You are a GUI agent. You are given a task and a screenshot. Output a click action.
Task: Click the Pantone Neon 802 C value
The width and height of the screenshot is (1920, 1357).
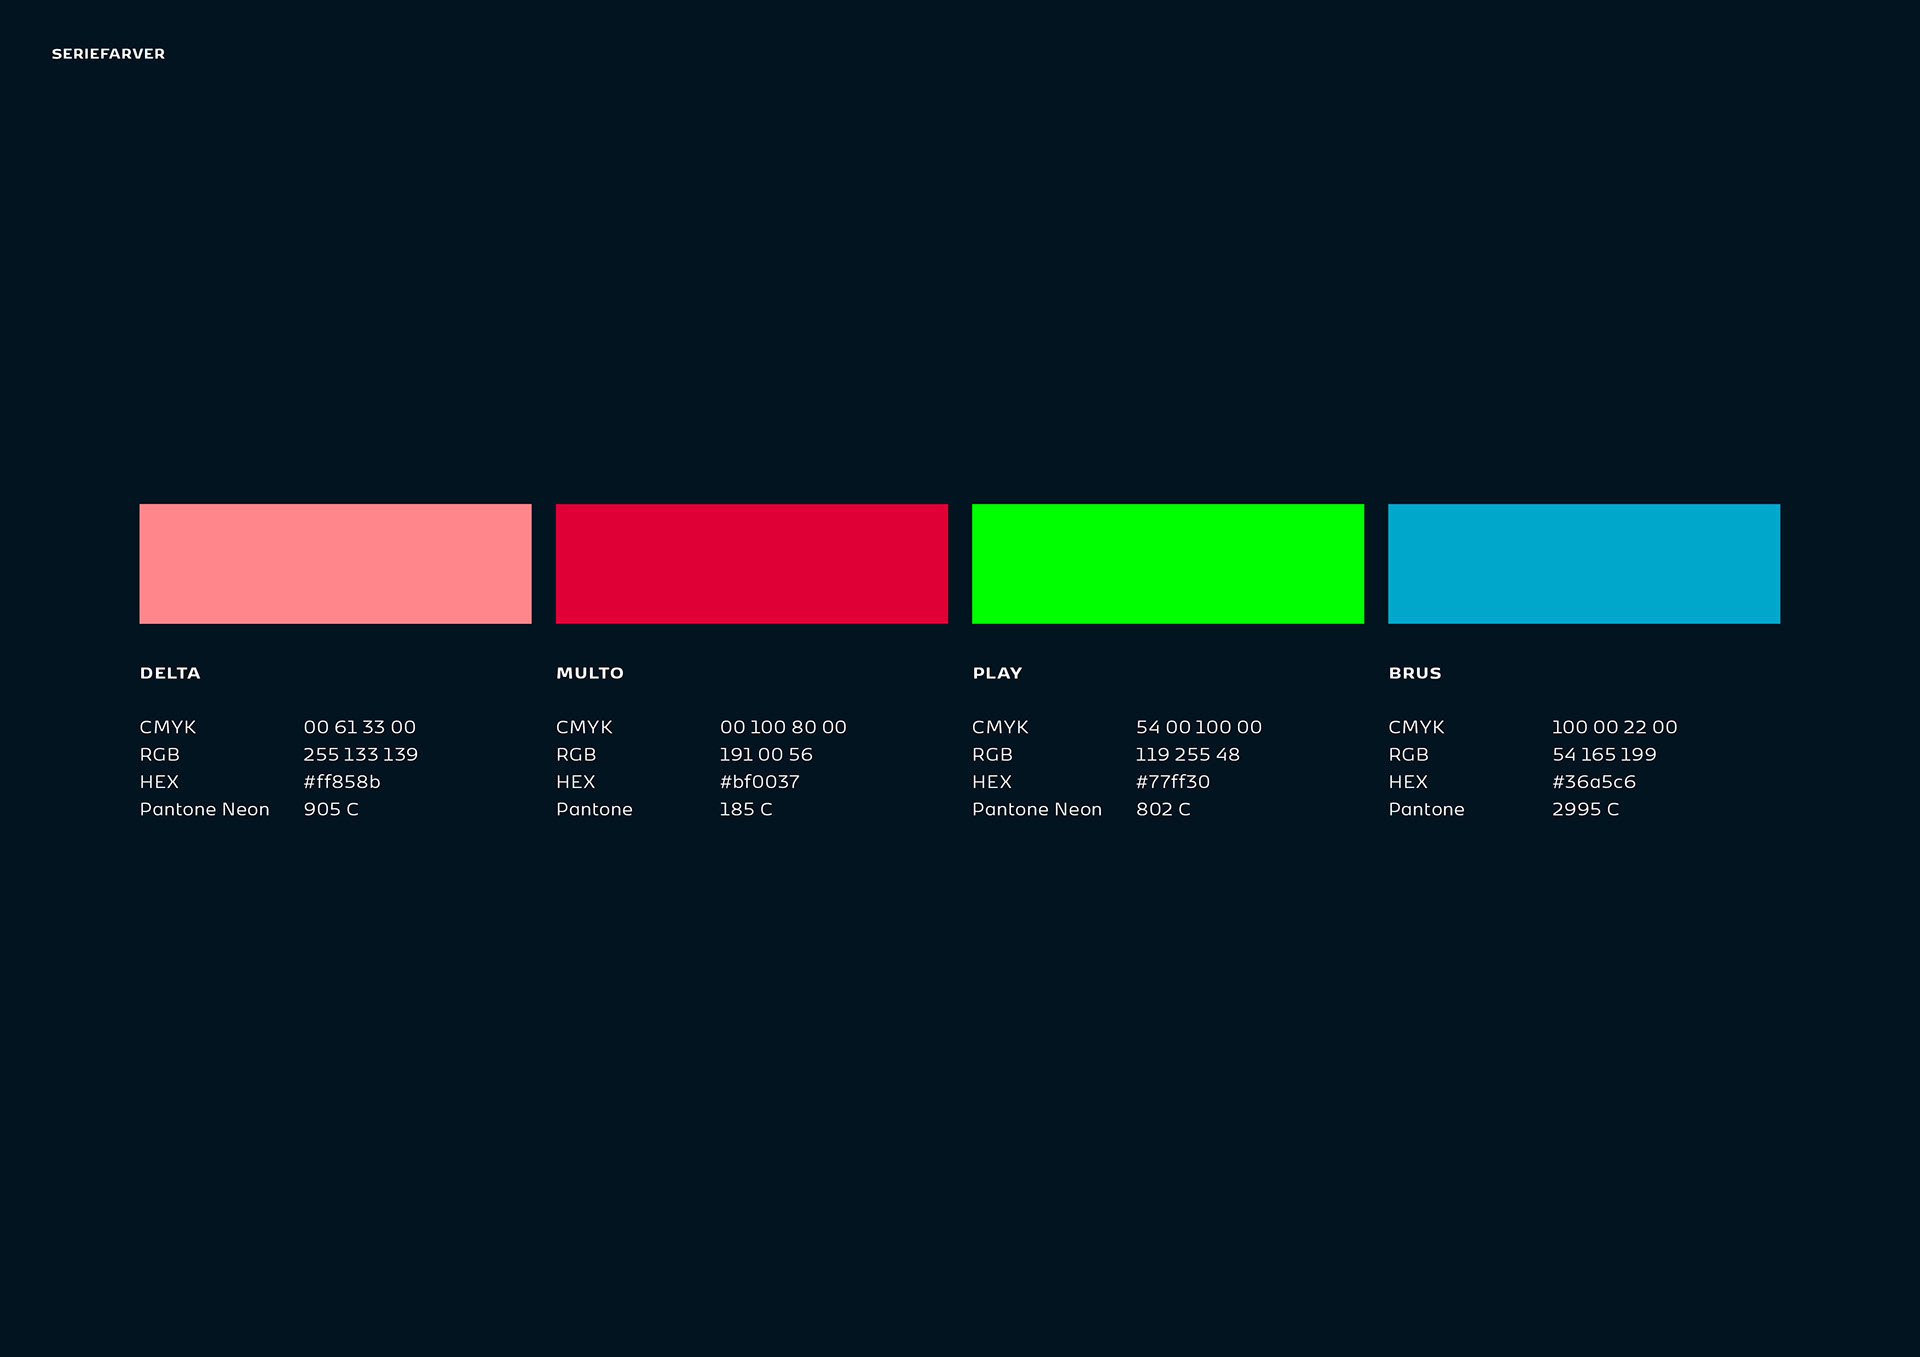pyautogui.click(x=1163, y=809)
